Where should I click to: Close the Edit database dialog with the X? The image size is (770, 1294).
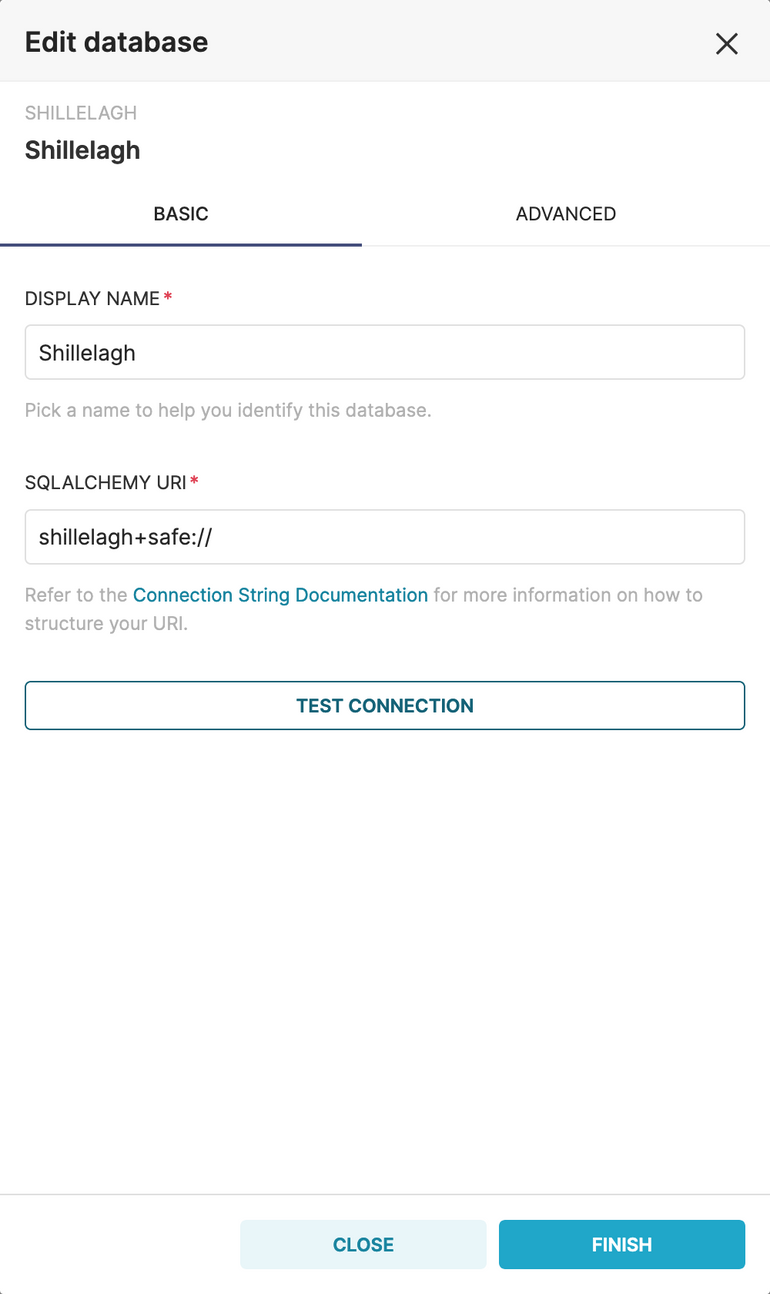click(x=726, y=43)
